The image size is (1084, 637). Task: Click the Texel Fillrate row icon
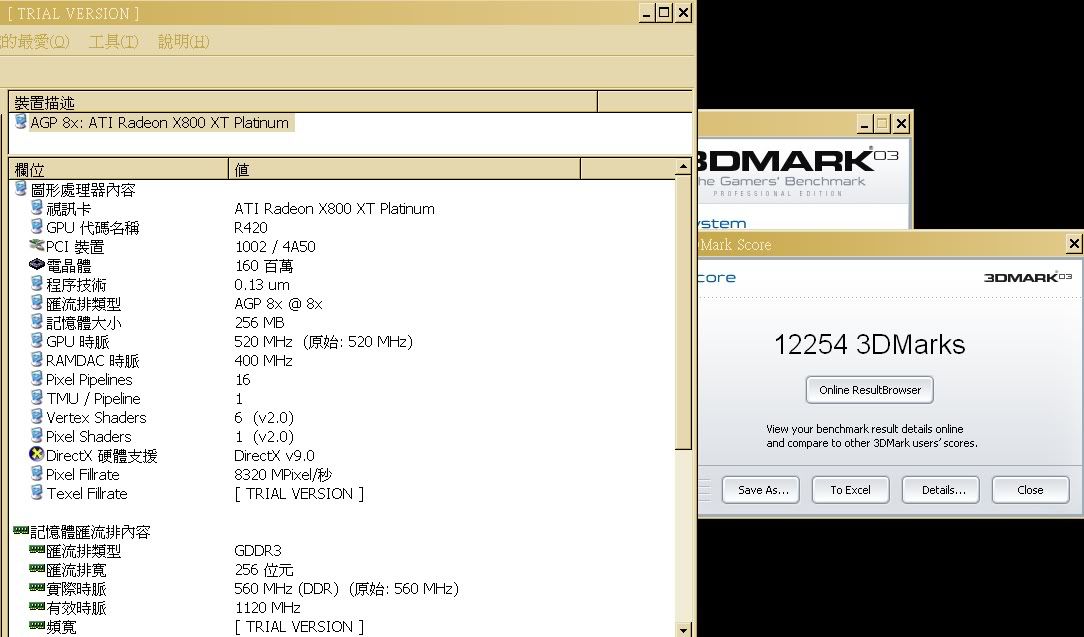click(x=37, y=492)
